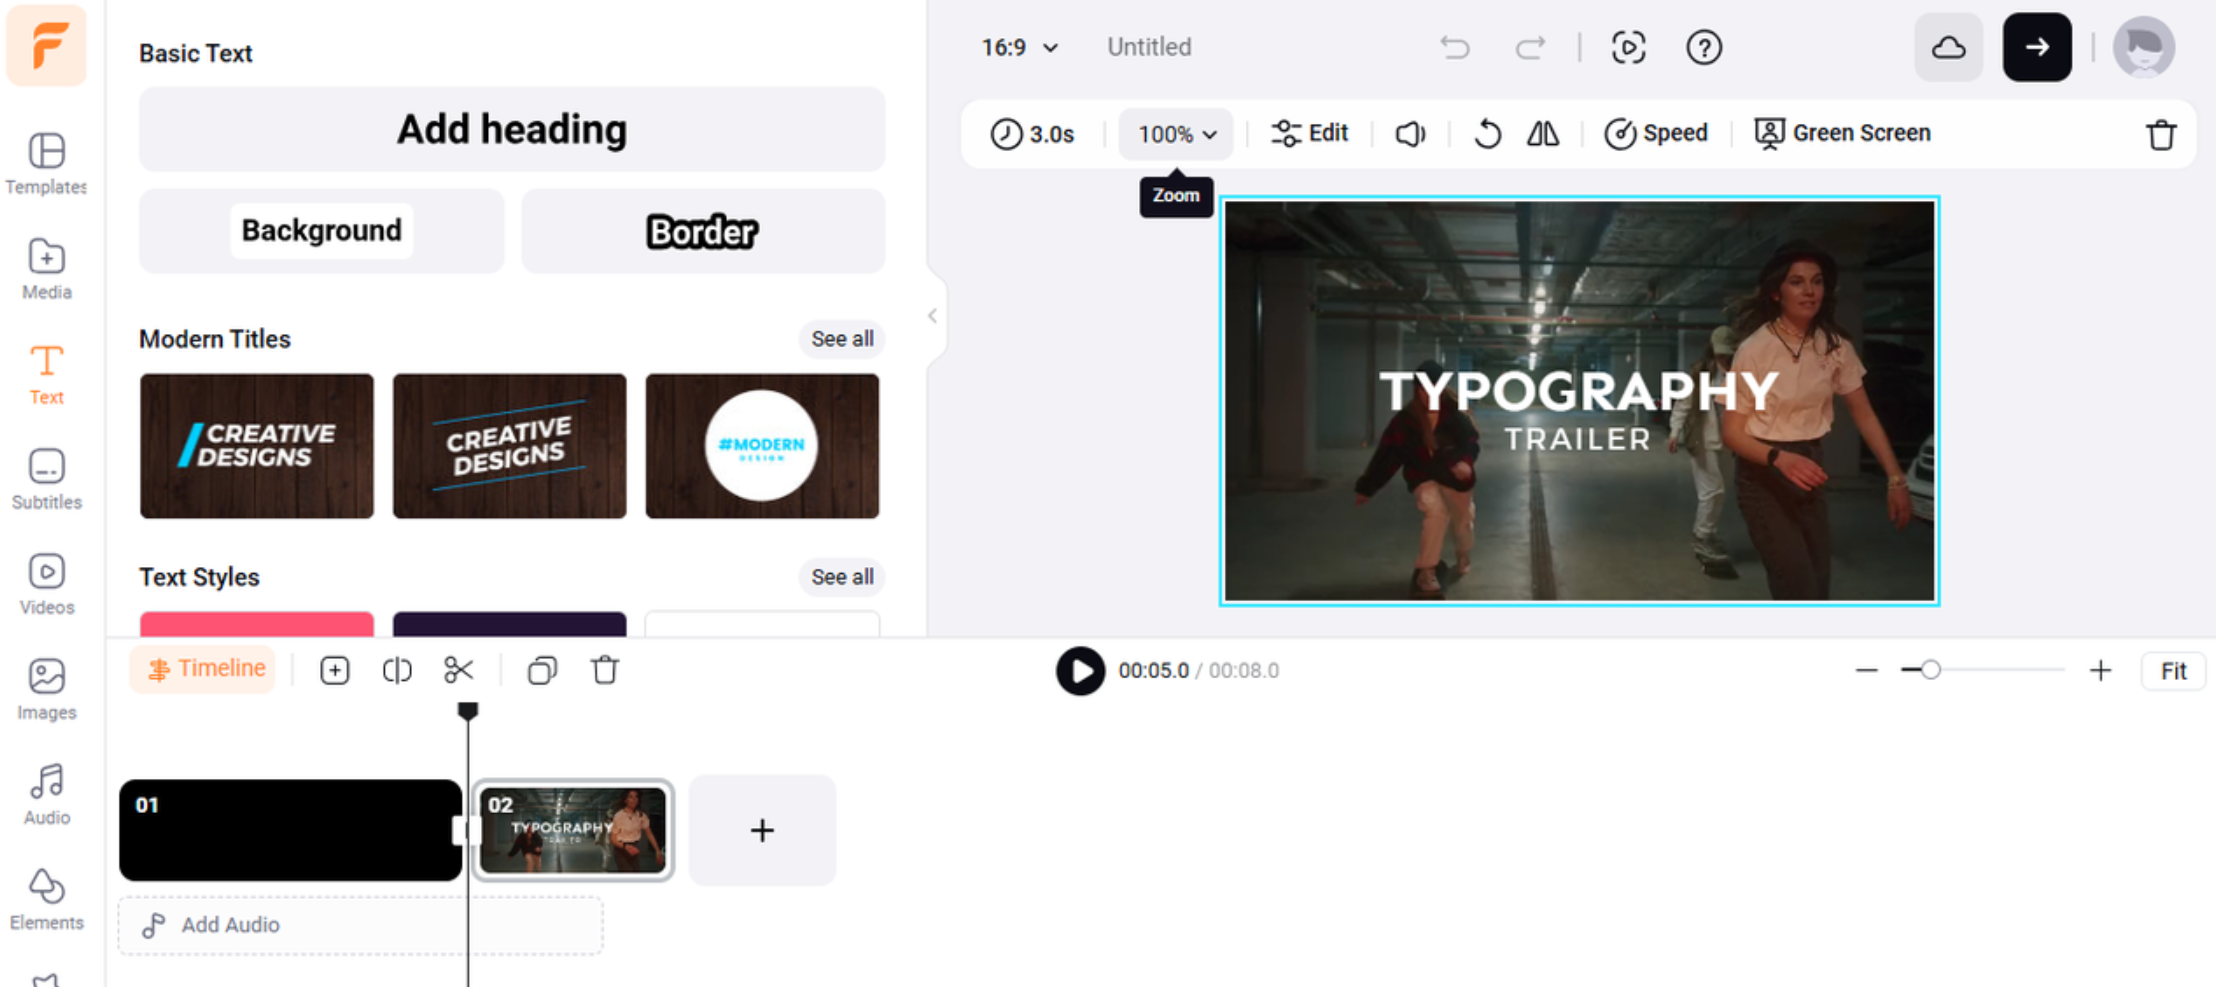Image resolution: width=2216 pixels, height=987 pixels.
Task: Open the 16:9 aspect ratio dropdown
Action: (1018, 47)
